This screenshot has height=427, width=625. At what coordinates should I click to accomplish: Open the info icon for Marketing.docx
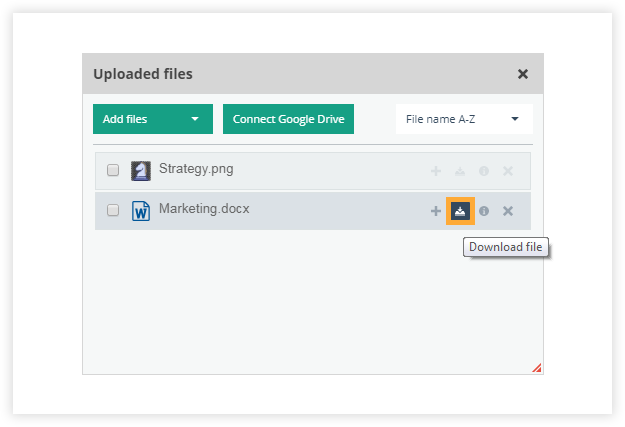[x=484, y=211]
